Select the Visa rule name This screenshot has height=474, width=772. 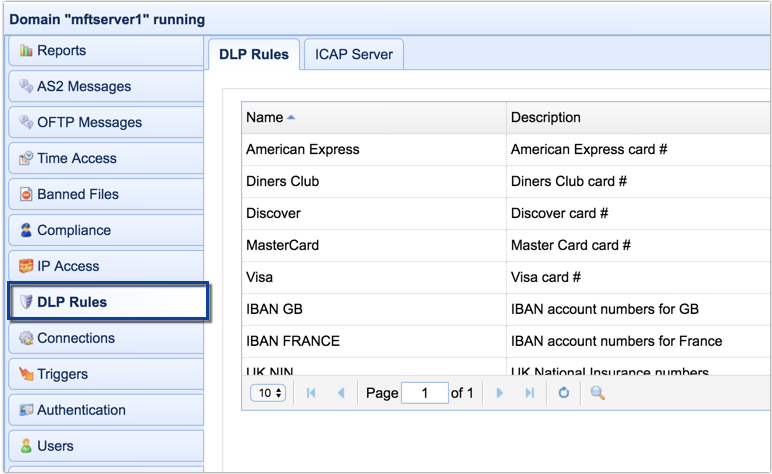(259, 277)
